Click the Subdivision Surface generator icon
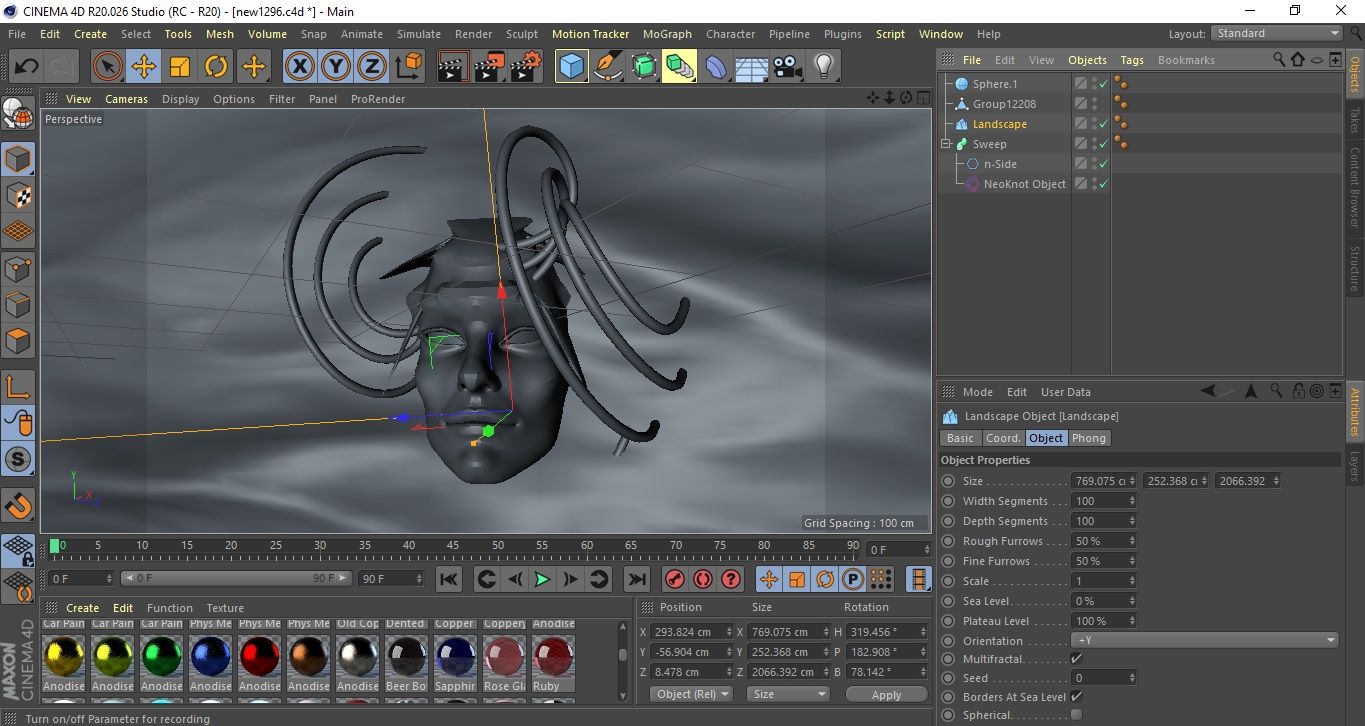 point(644,67)
